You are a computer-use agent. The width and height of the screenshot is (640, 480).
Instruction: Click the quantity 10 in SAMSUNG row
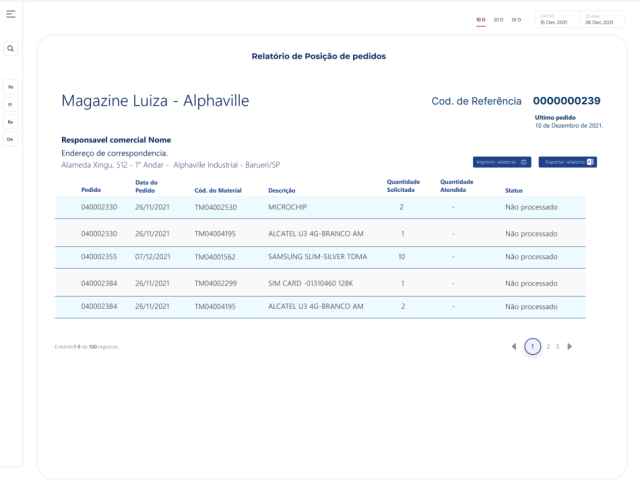(x=402, y=257)
